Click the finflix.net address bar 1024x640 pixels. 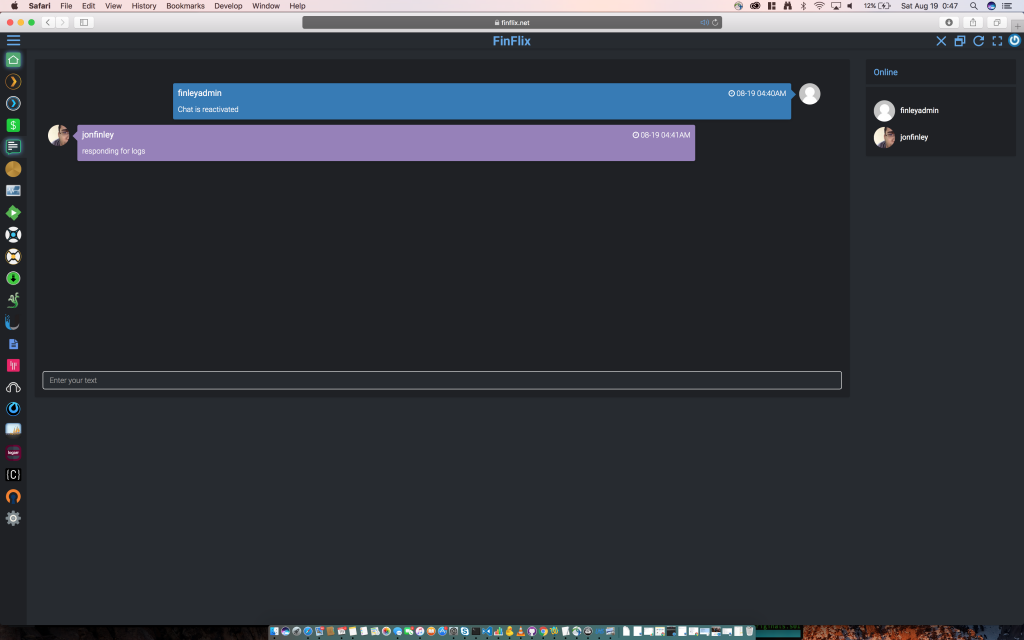(x=511, y=22)
